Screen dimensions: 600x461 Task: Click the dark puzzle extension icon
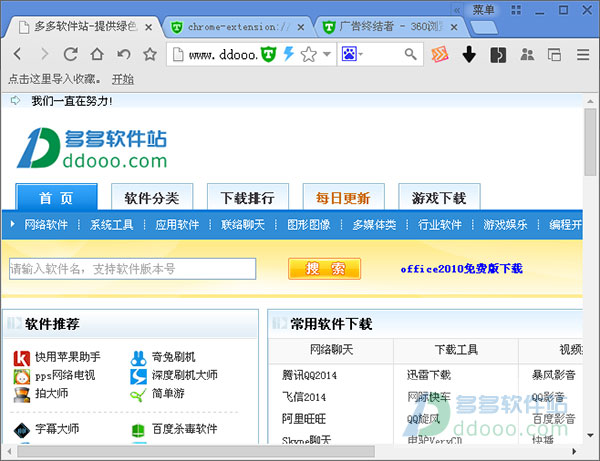click(498, 55)
